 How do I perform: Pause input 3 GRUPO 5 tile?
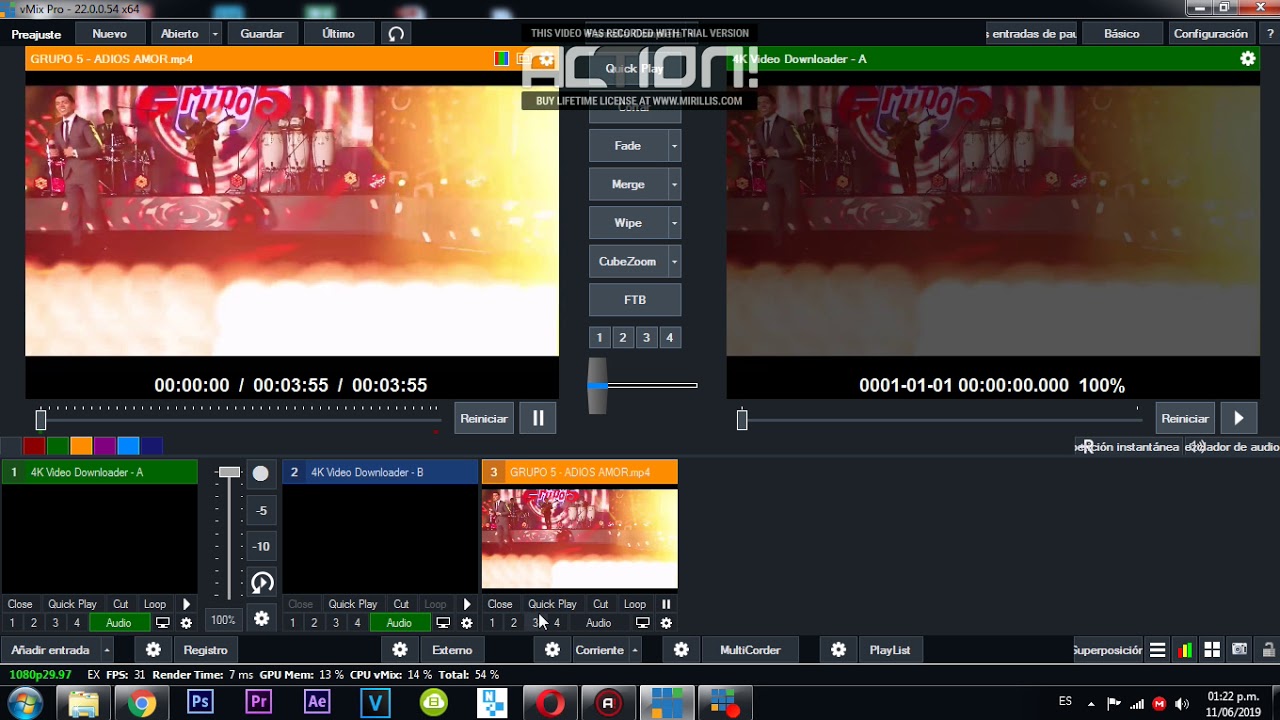(x=666, y=604)
